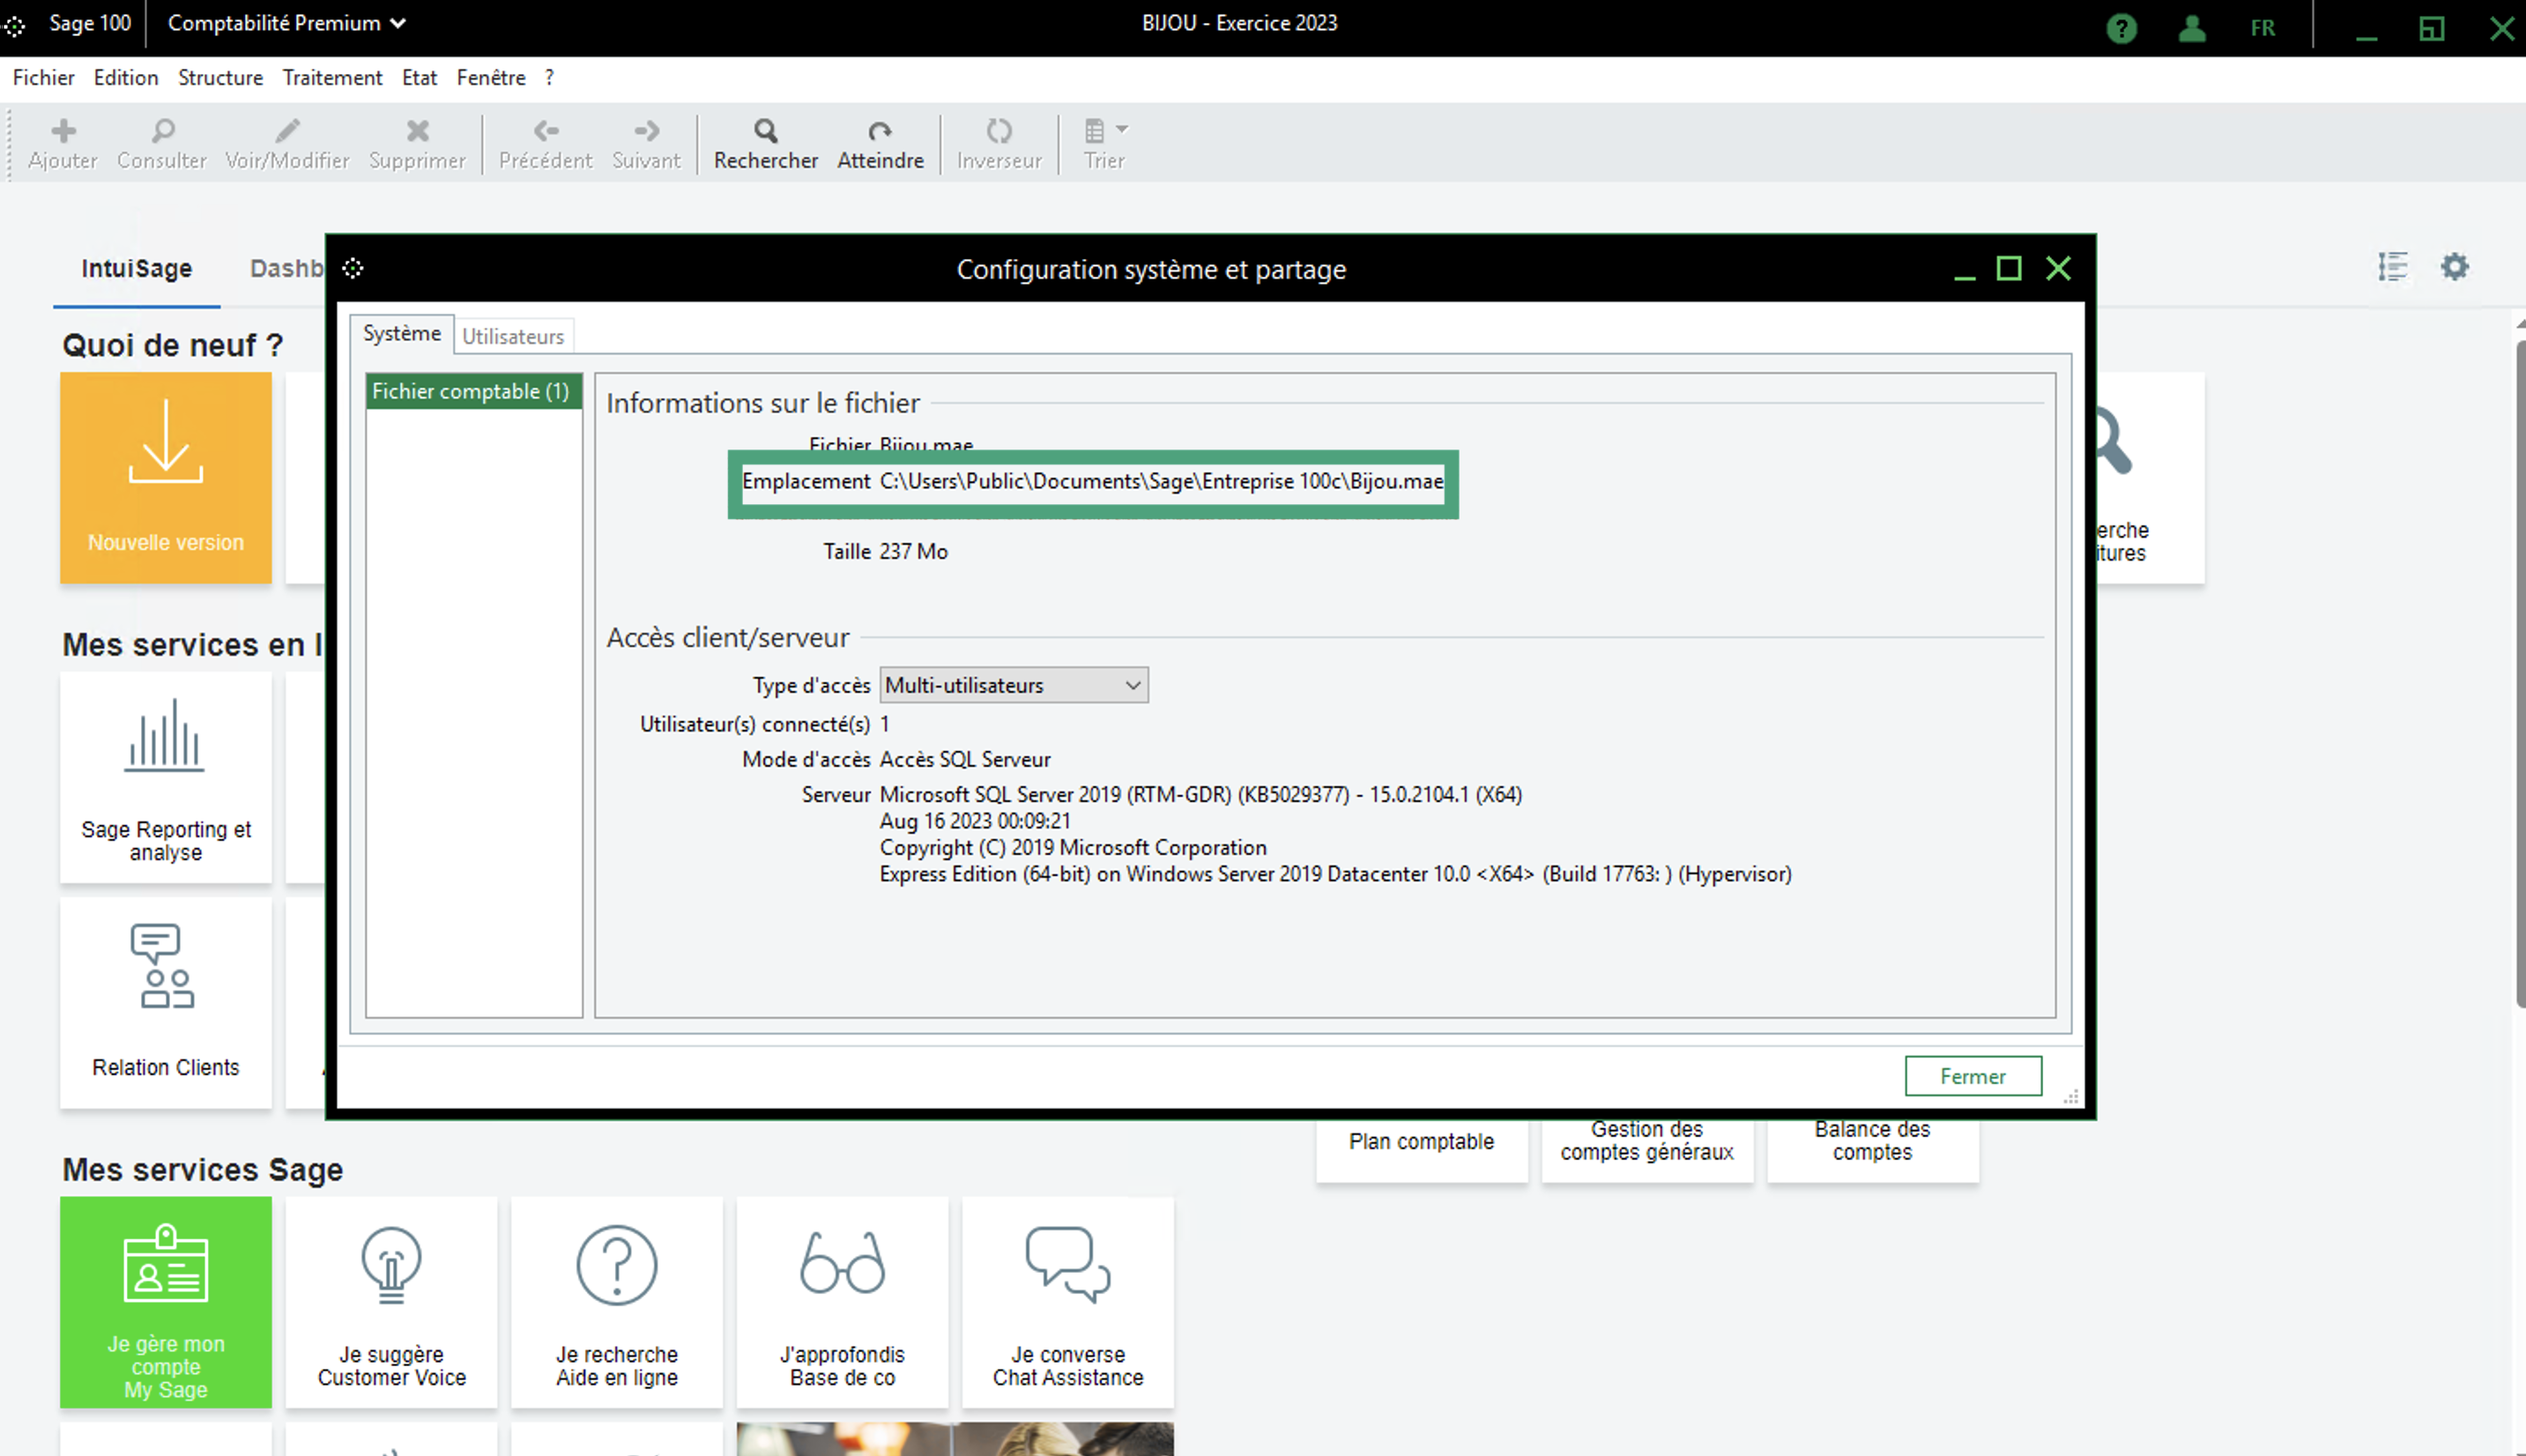
Task: Open the Traitement menu
Action: [x=332, y=78]
